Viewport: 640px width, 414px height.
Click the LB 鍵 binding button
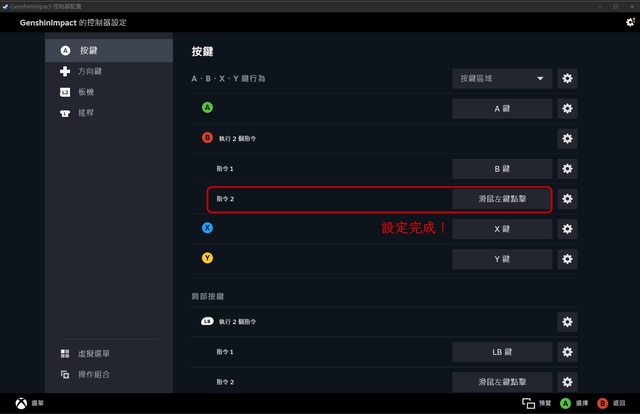(502, 352)
